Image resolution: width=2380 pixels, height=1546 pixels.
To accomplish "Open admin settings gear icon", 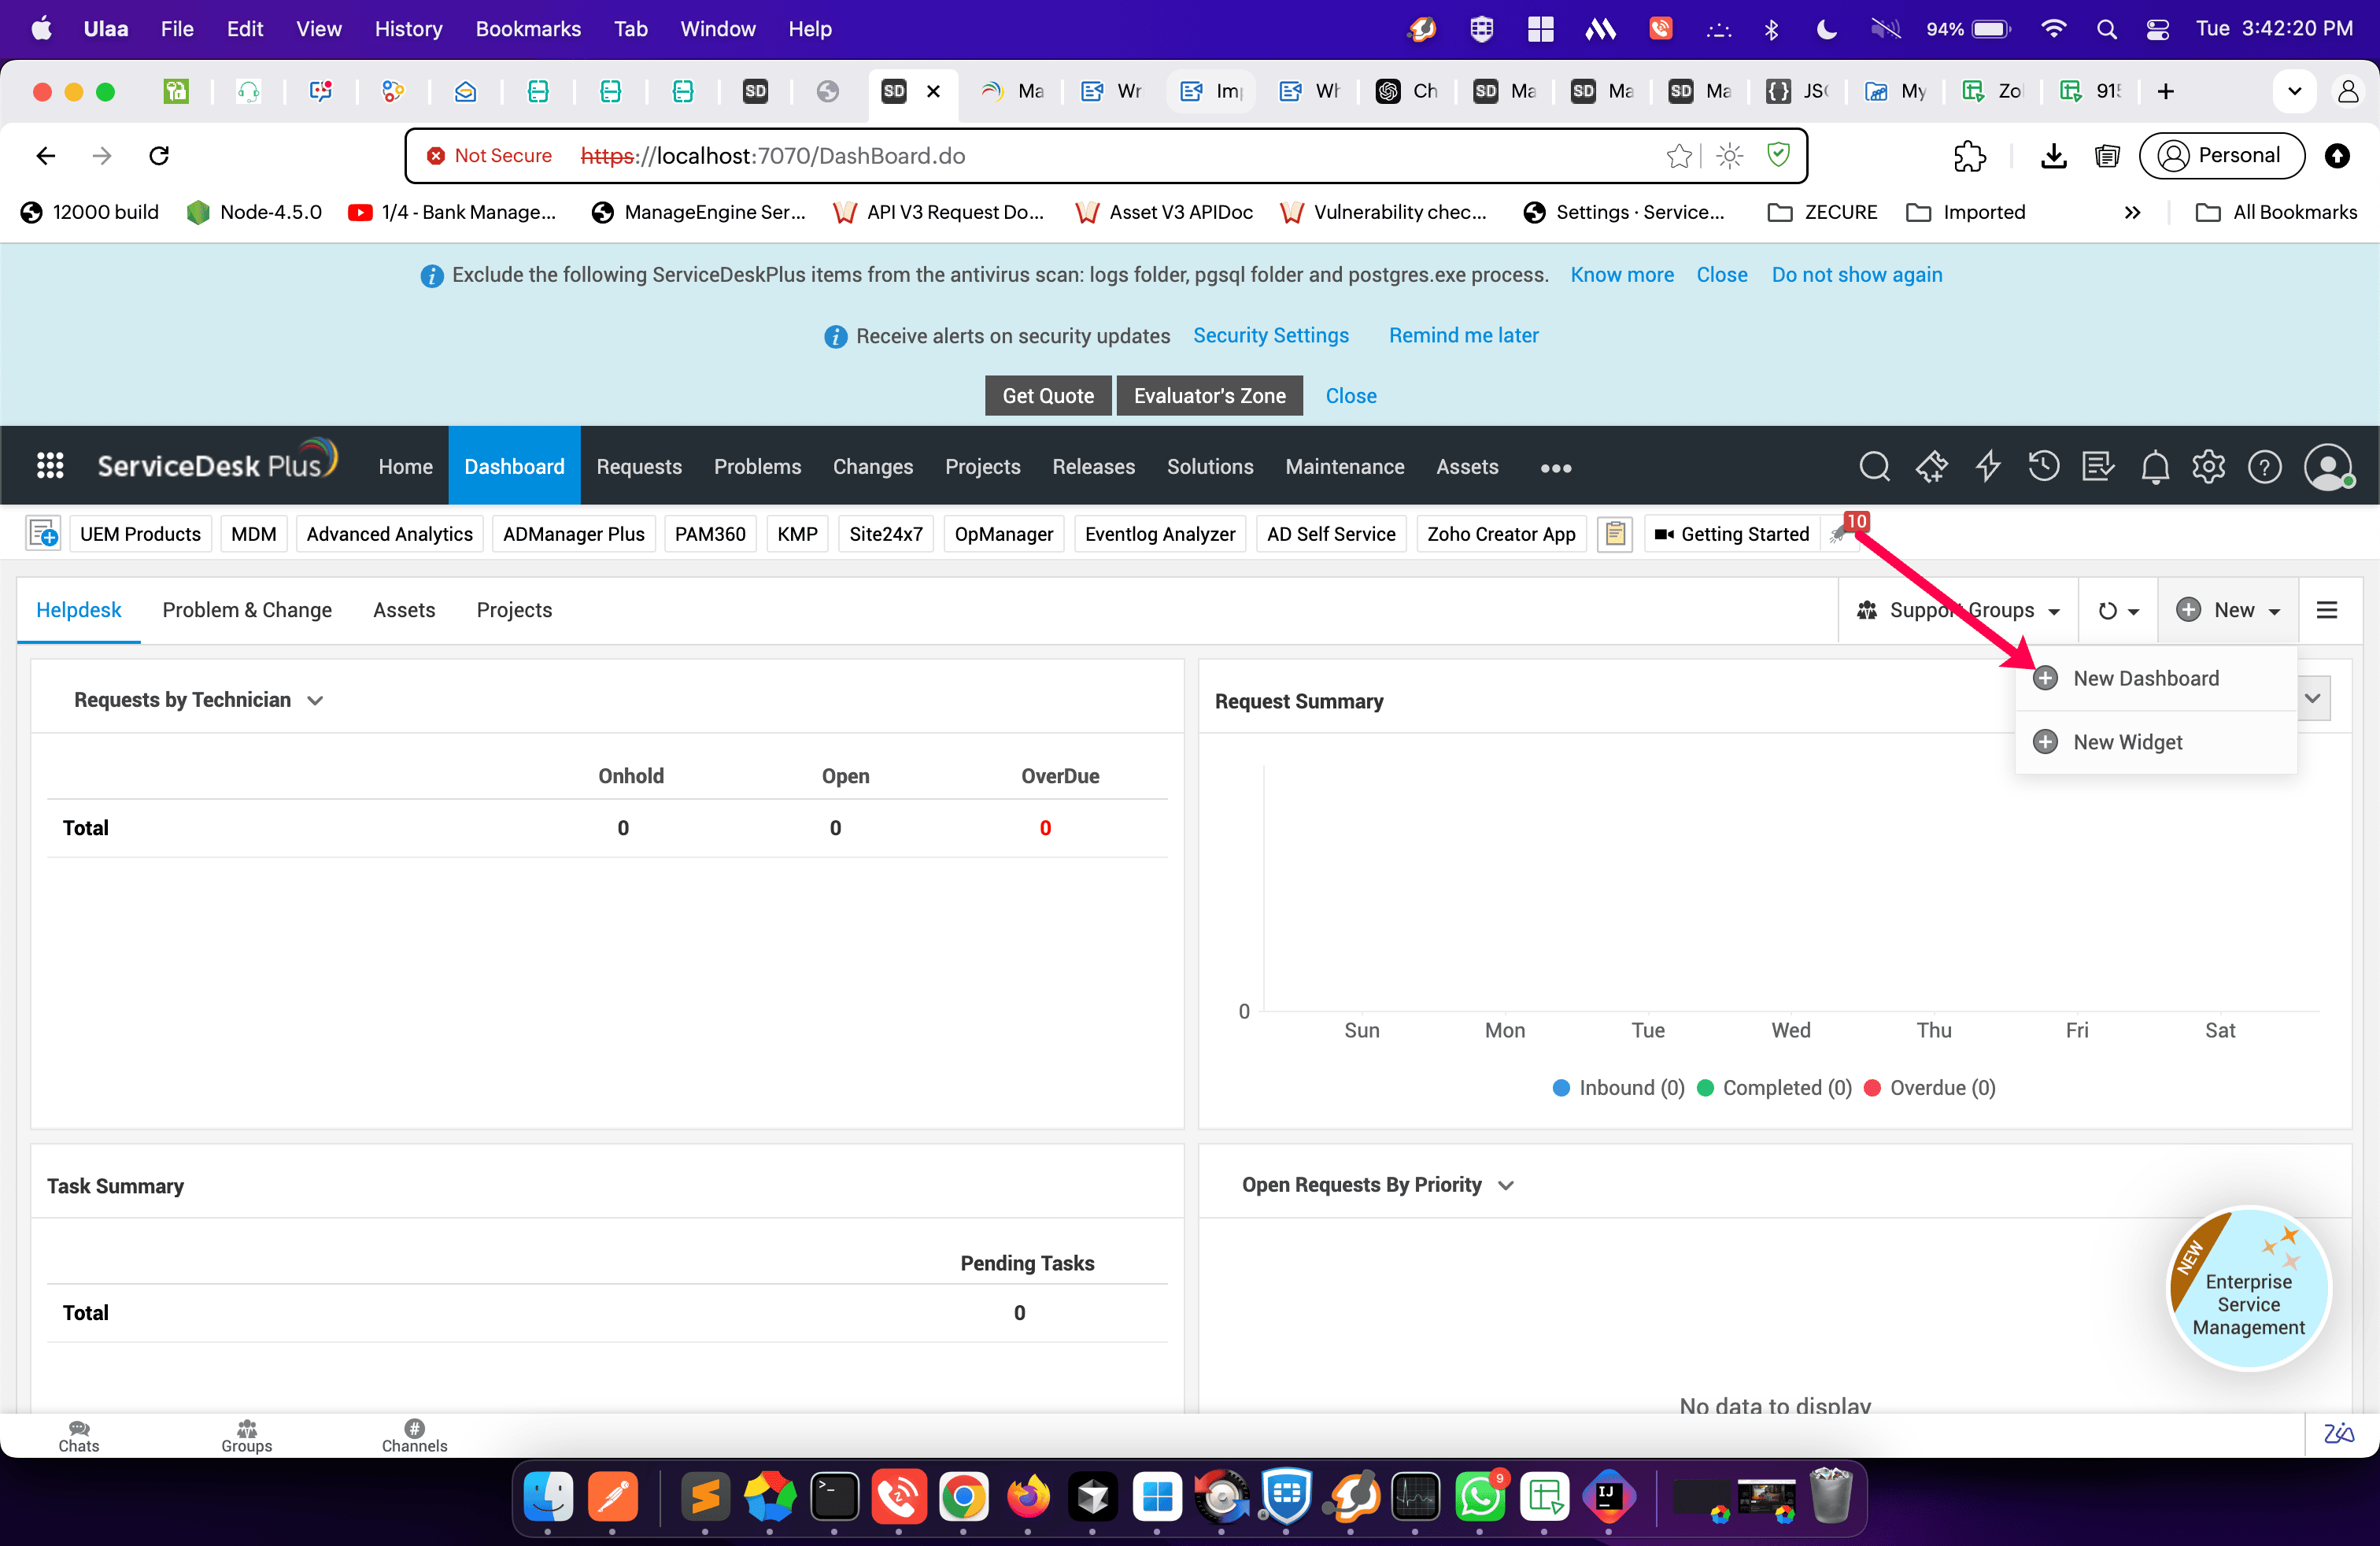I will [x=2209, y=467].
